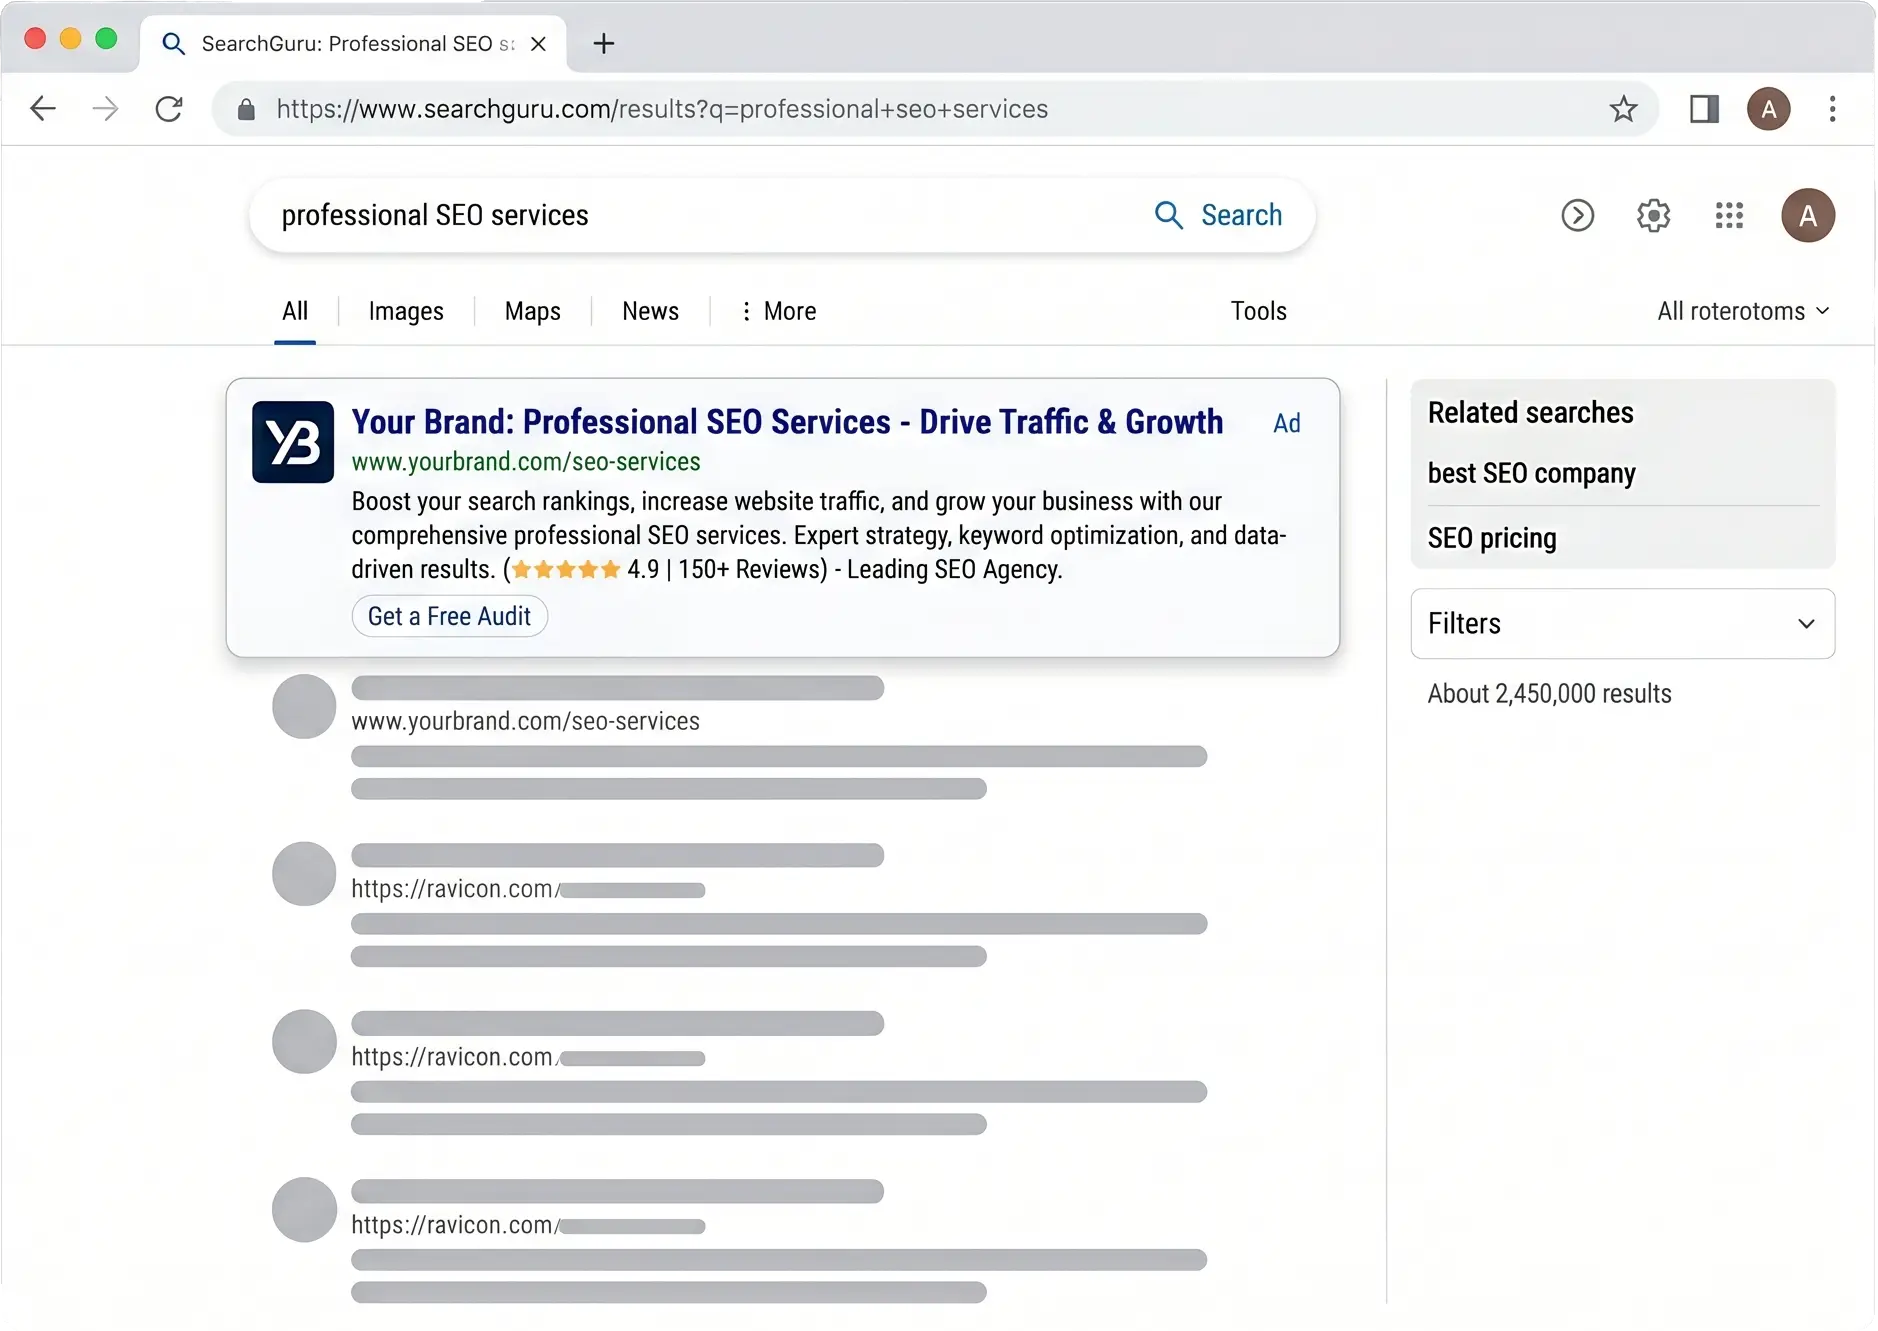Click the browser address bar URL
Screen dimensions: 1878x1331
[662, 109]
